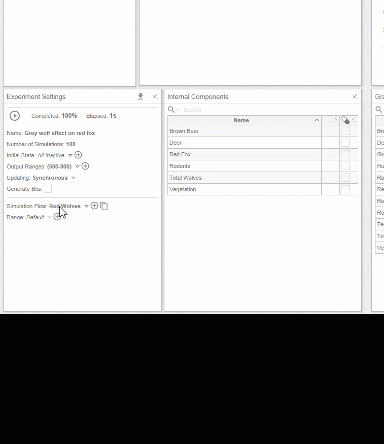Click the middle column sort arrows
Viewport: 384px width, 444px height.
[x=335, y=120]
